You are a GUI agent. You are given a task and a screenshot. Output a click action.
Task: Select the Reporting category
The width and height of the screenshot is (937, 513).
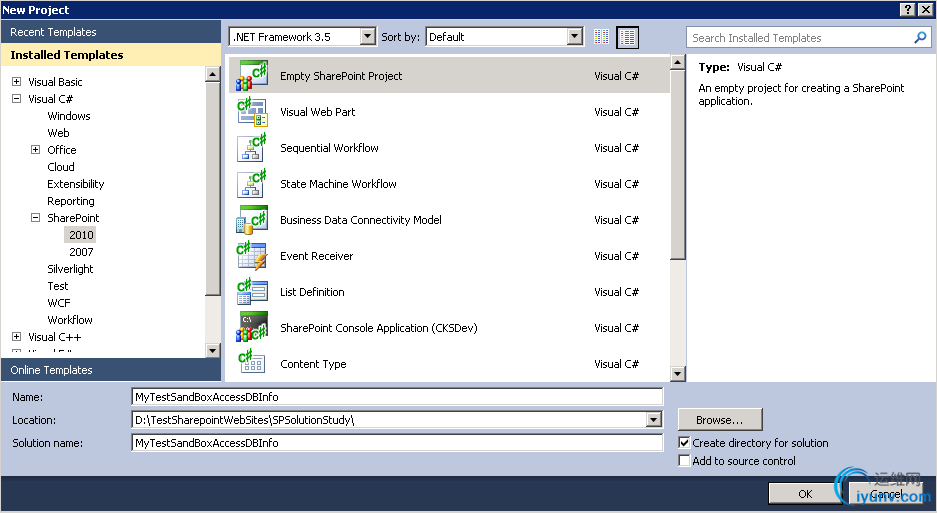(71, 201)
